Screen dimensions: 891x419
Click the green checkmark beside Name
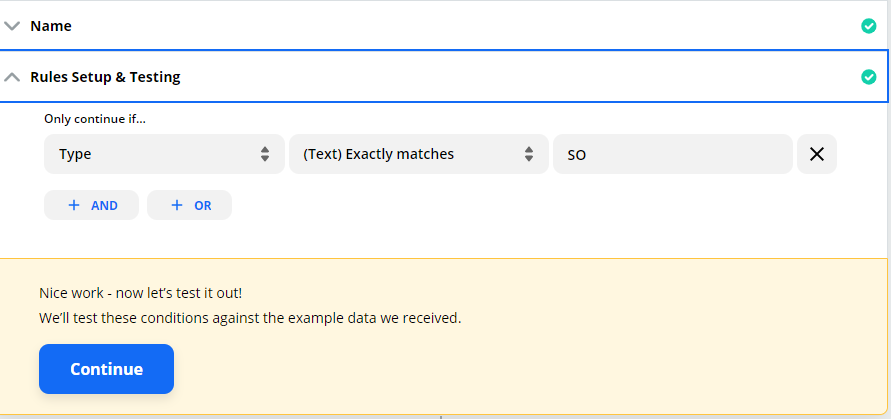click(x=868, y=26)
